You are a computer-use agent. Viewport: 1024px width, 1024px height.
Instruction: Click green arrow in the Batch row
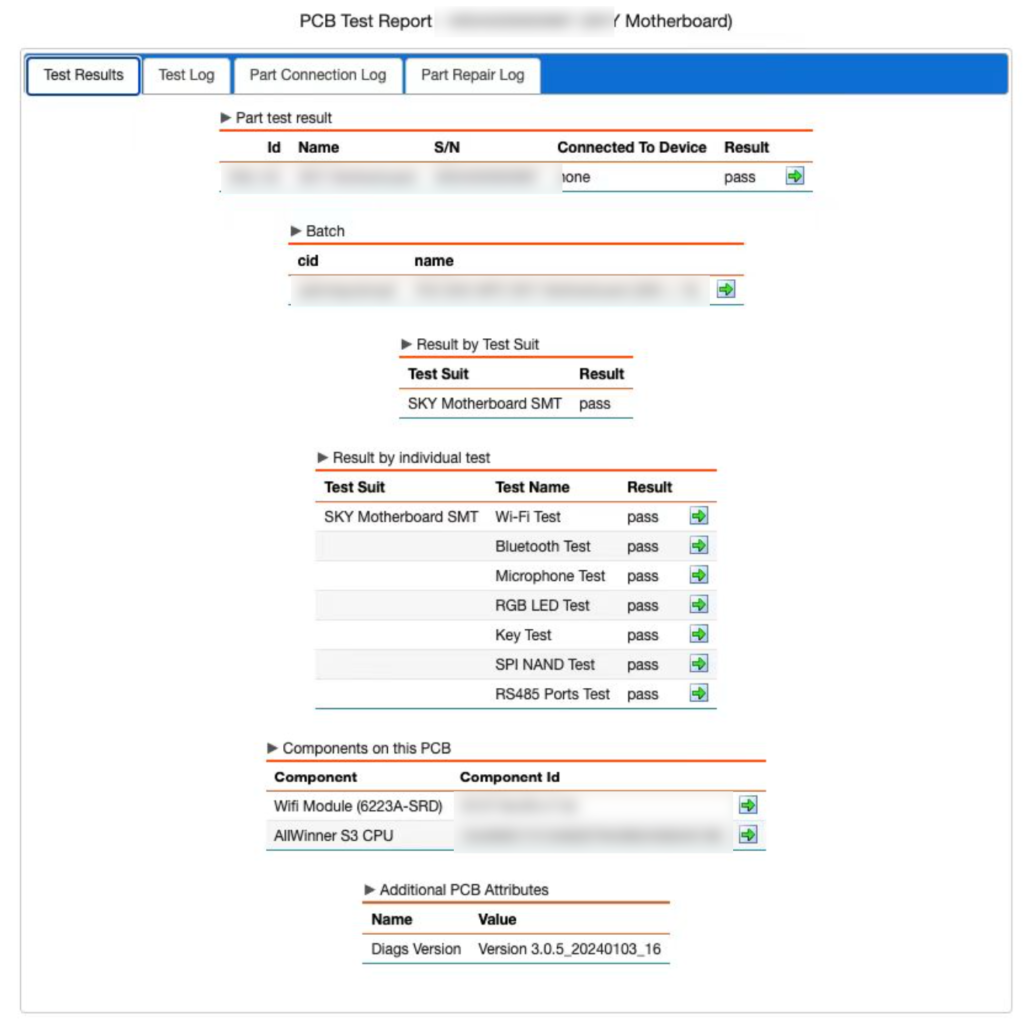pos(726,289)
